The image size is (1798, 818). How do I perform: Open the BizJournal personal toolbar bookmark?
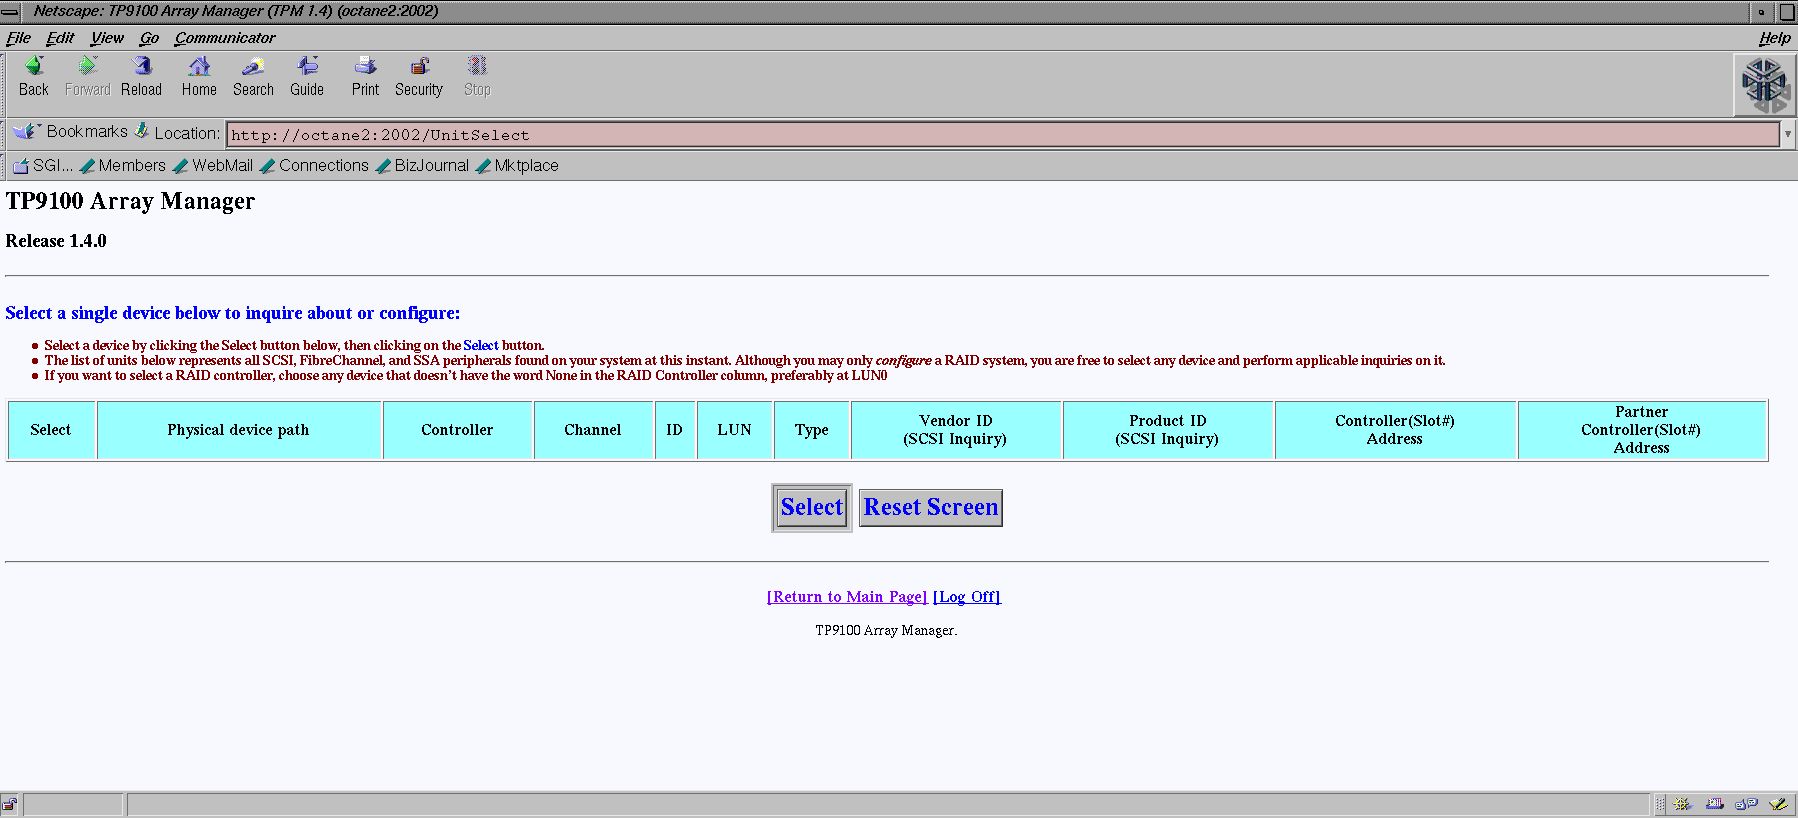click(x=422, y=166)
